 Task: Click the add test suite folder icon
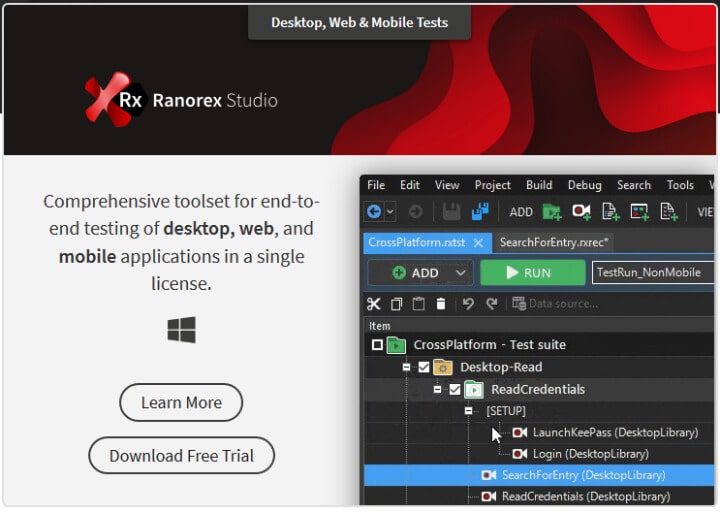click(552, 212)
